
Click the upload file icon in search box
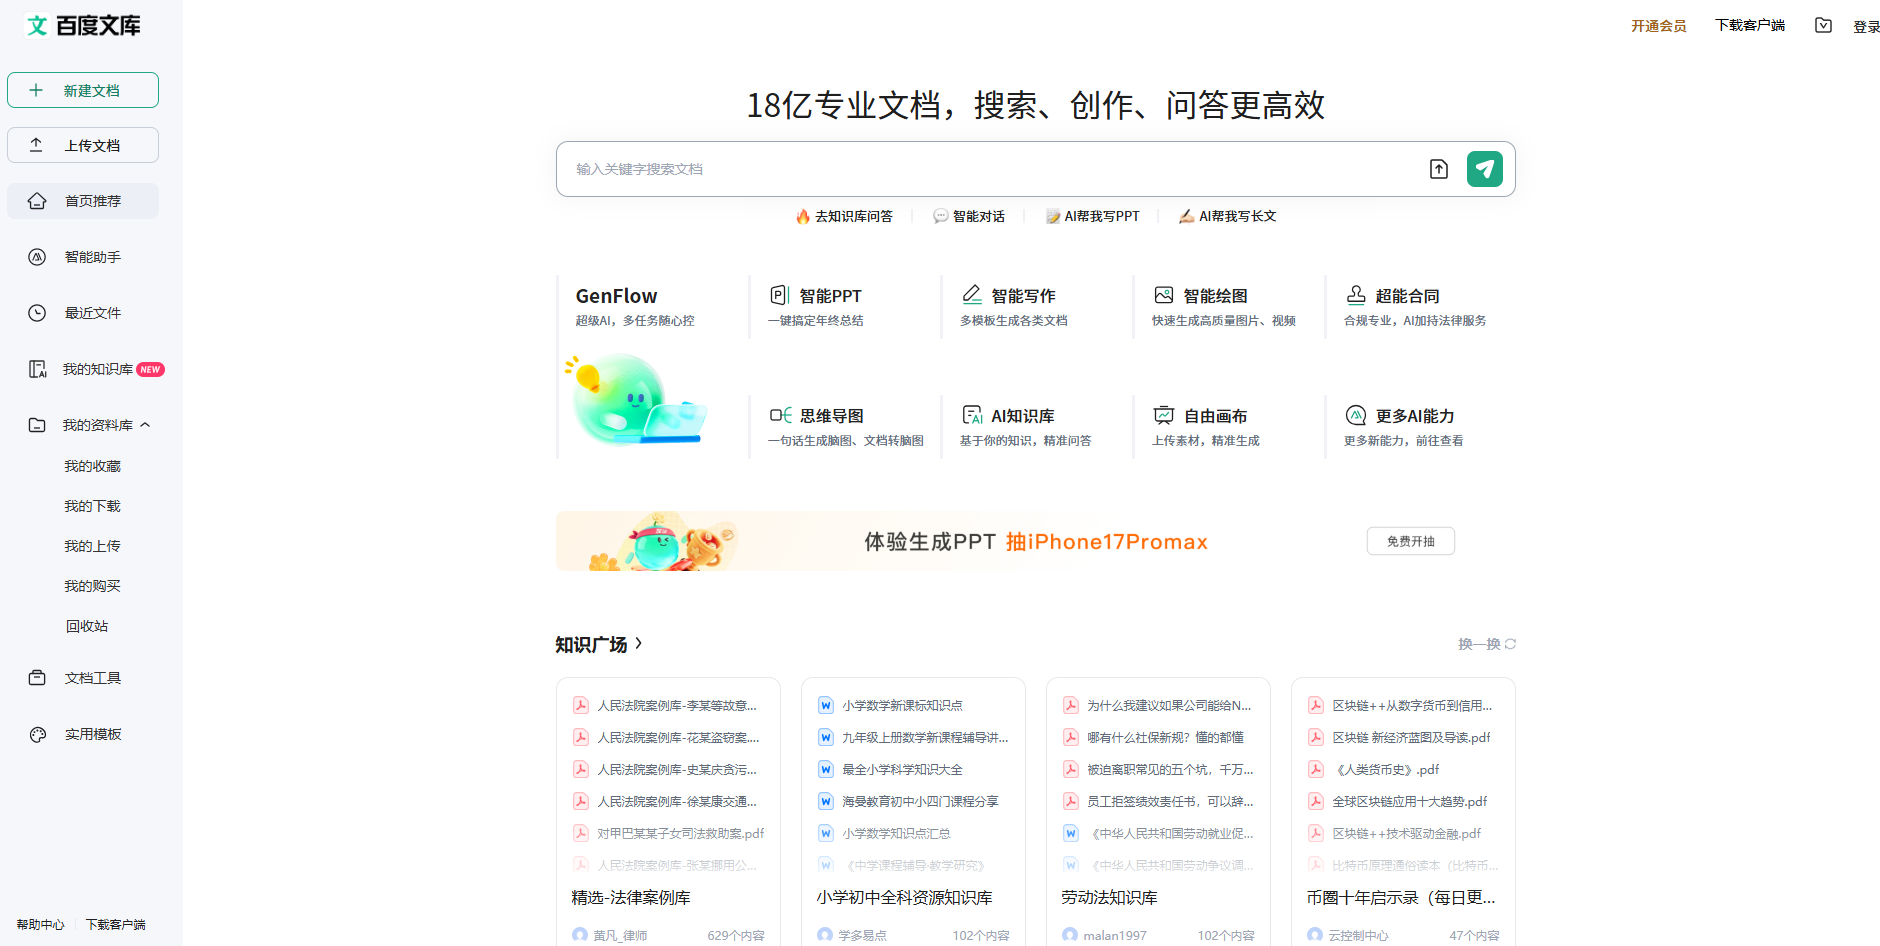point(1439,169)
